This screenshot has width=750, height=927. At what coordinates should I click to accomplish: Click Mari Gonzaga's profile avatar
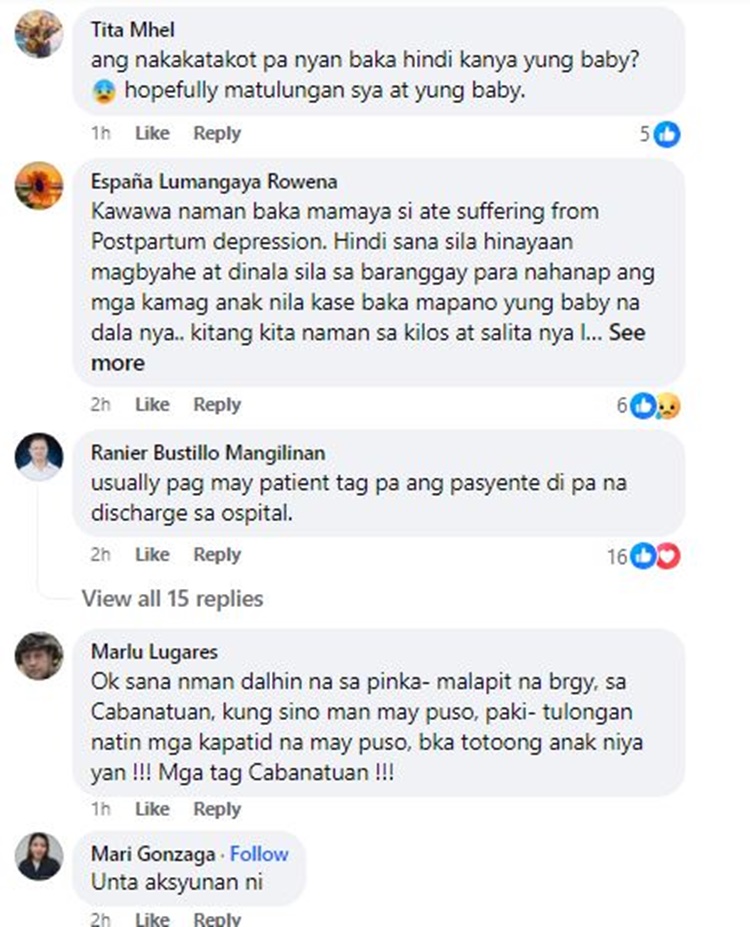[39, 856]
